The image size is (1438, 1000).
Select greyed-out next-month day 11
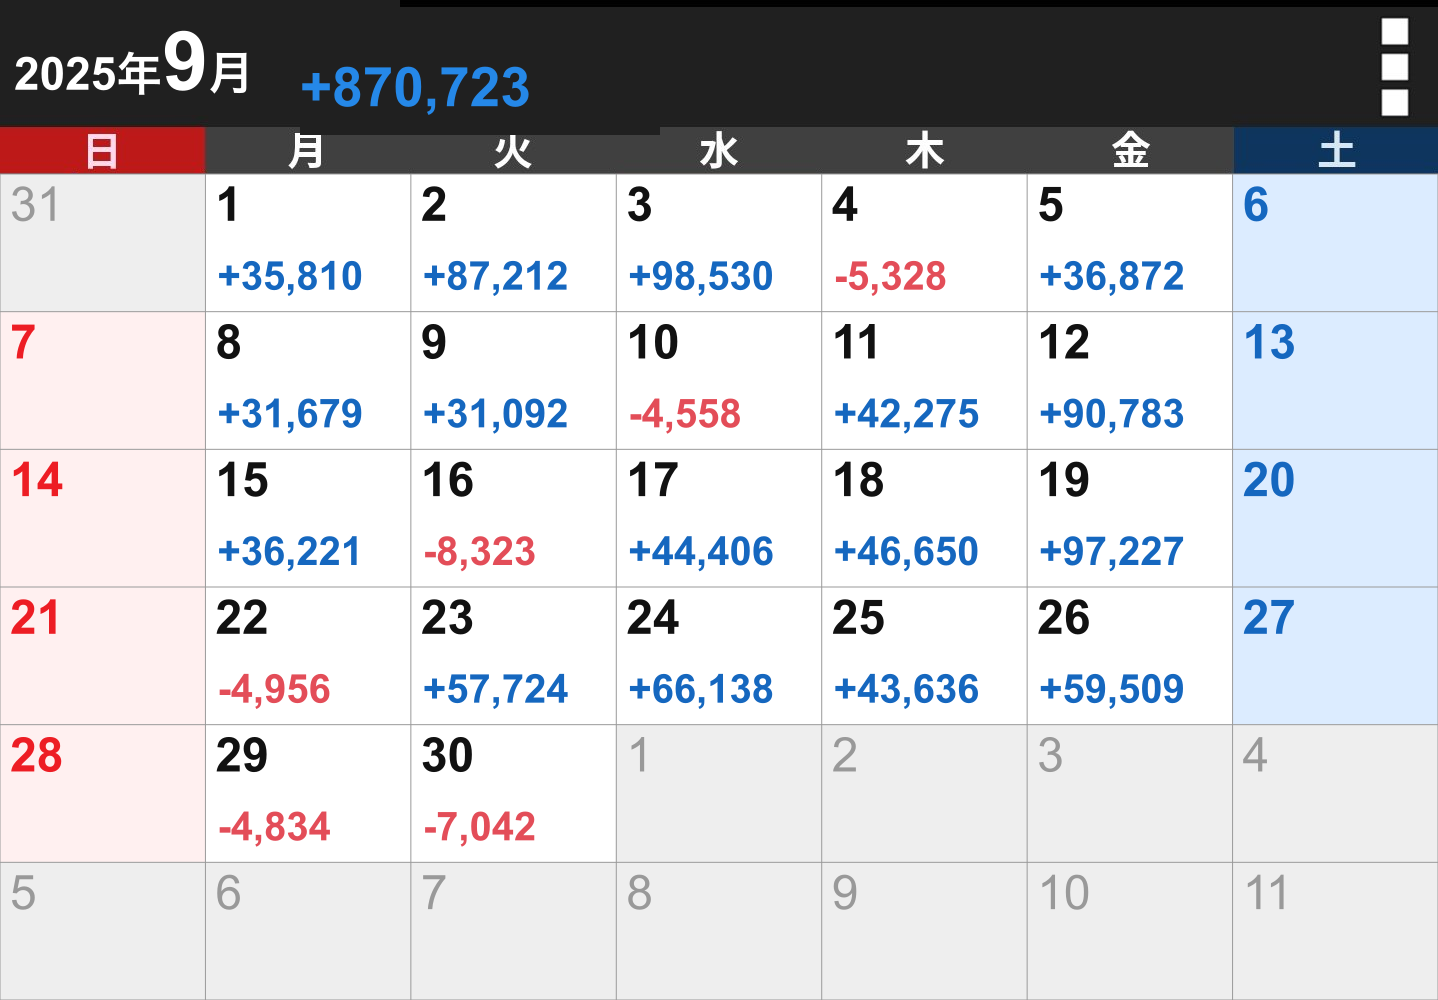[1336, 931]
